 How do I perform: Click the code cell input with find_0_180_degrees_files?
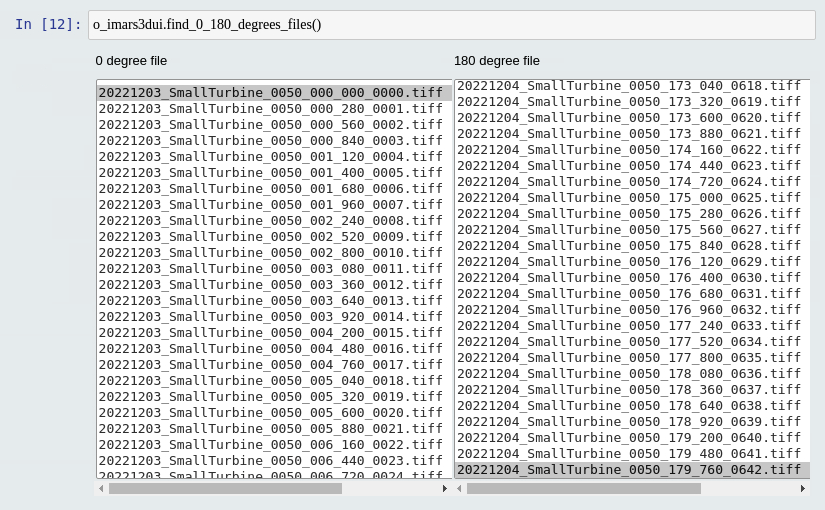[x=451, y=24]
